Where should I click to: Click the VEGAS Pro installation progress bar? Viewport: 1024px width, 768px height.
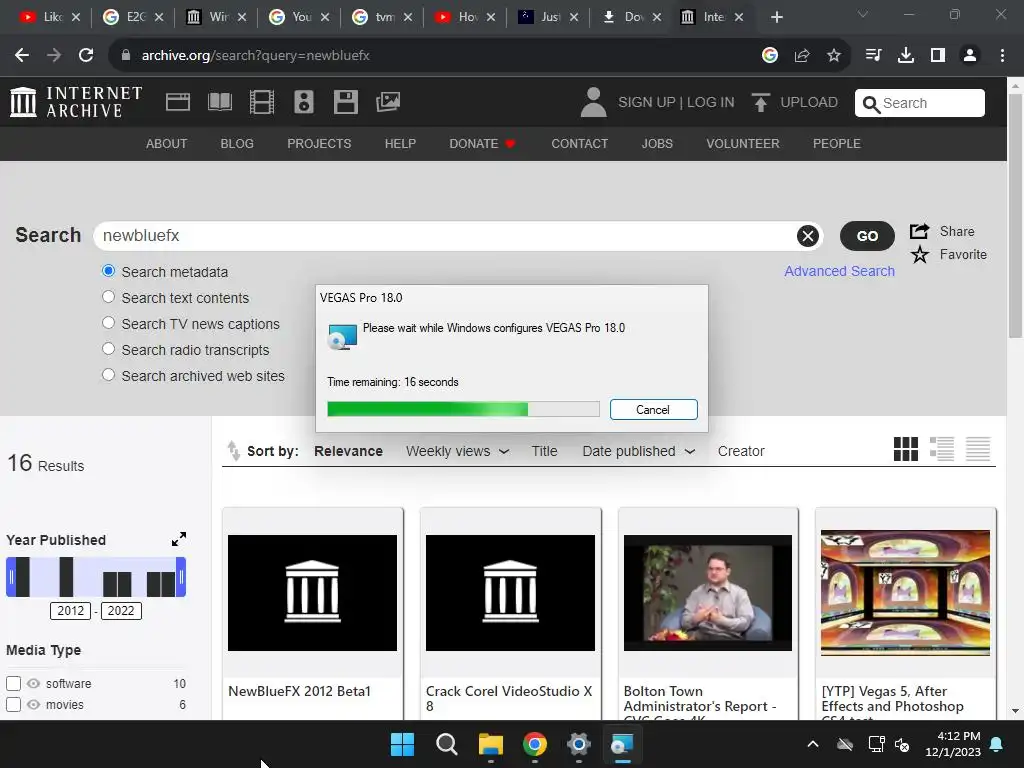click(463, 409)
